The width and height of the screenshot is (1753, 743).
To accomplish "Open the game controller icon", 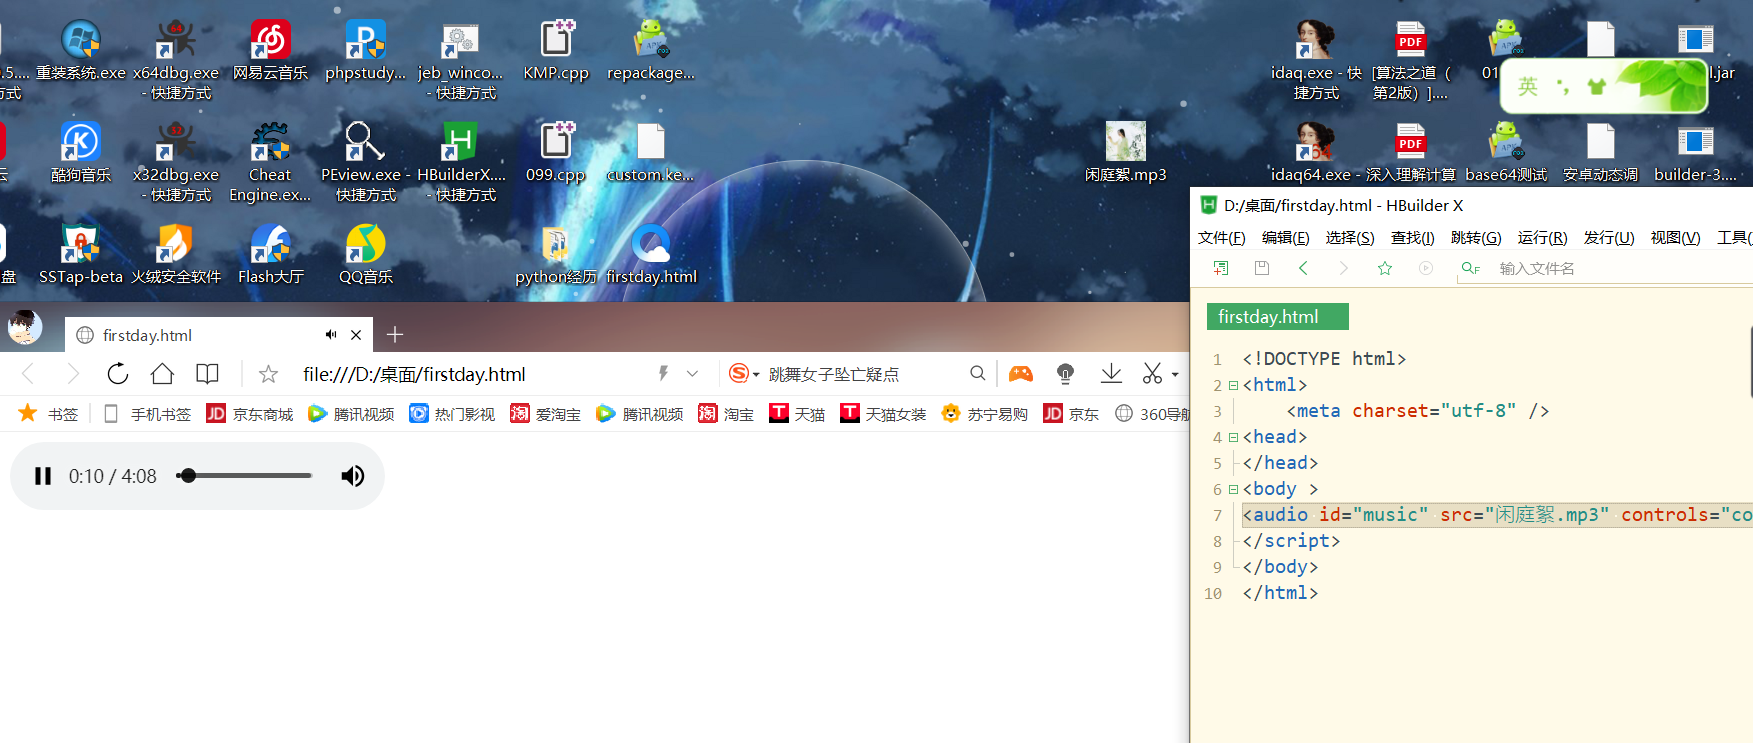I will pos(1020,373).
